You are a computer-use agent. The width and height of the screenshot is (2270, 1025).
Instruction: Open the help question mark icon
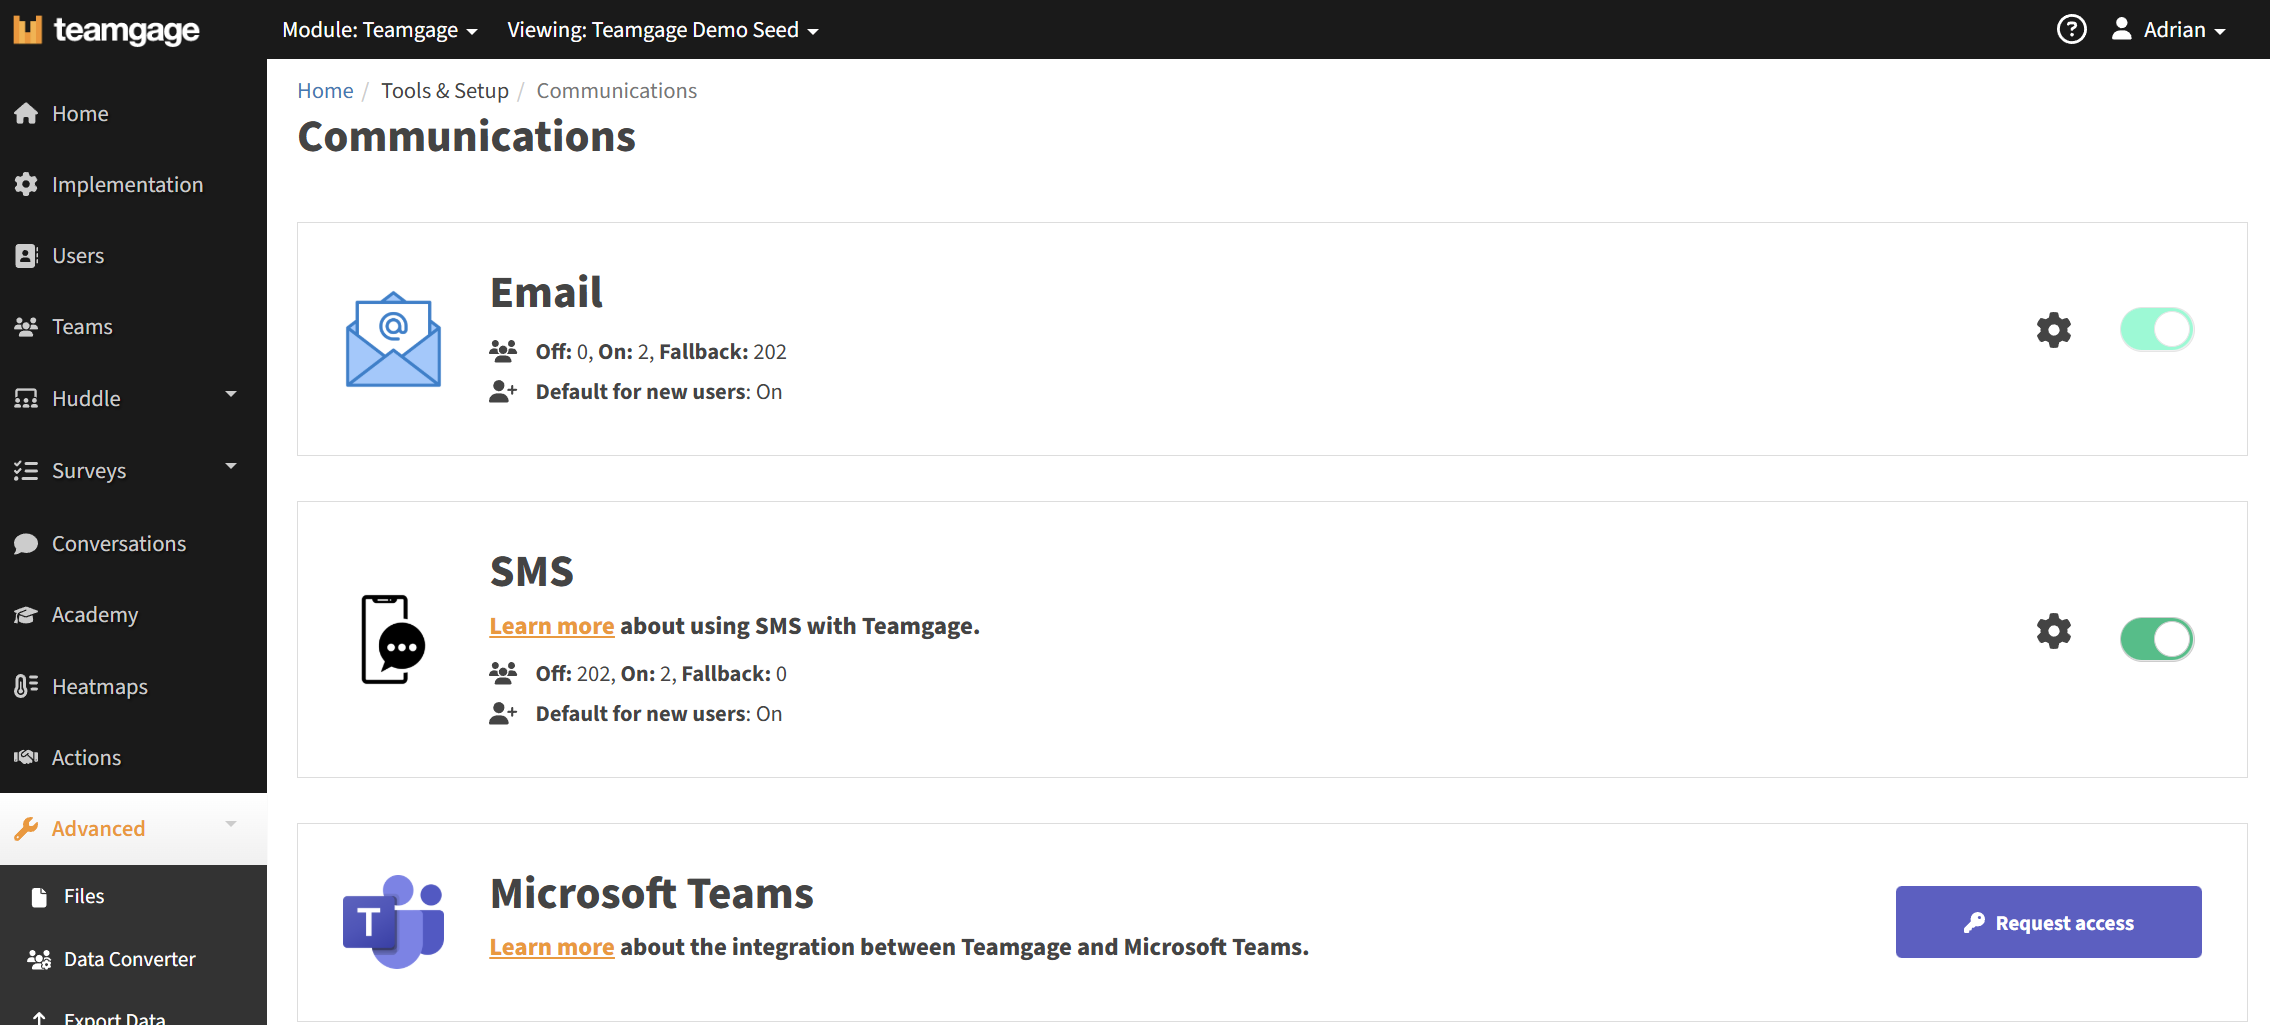point(2071,29)
